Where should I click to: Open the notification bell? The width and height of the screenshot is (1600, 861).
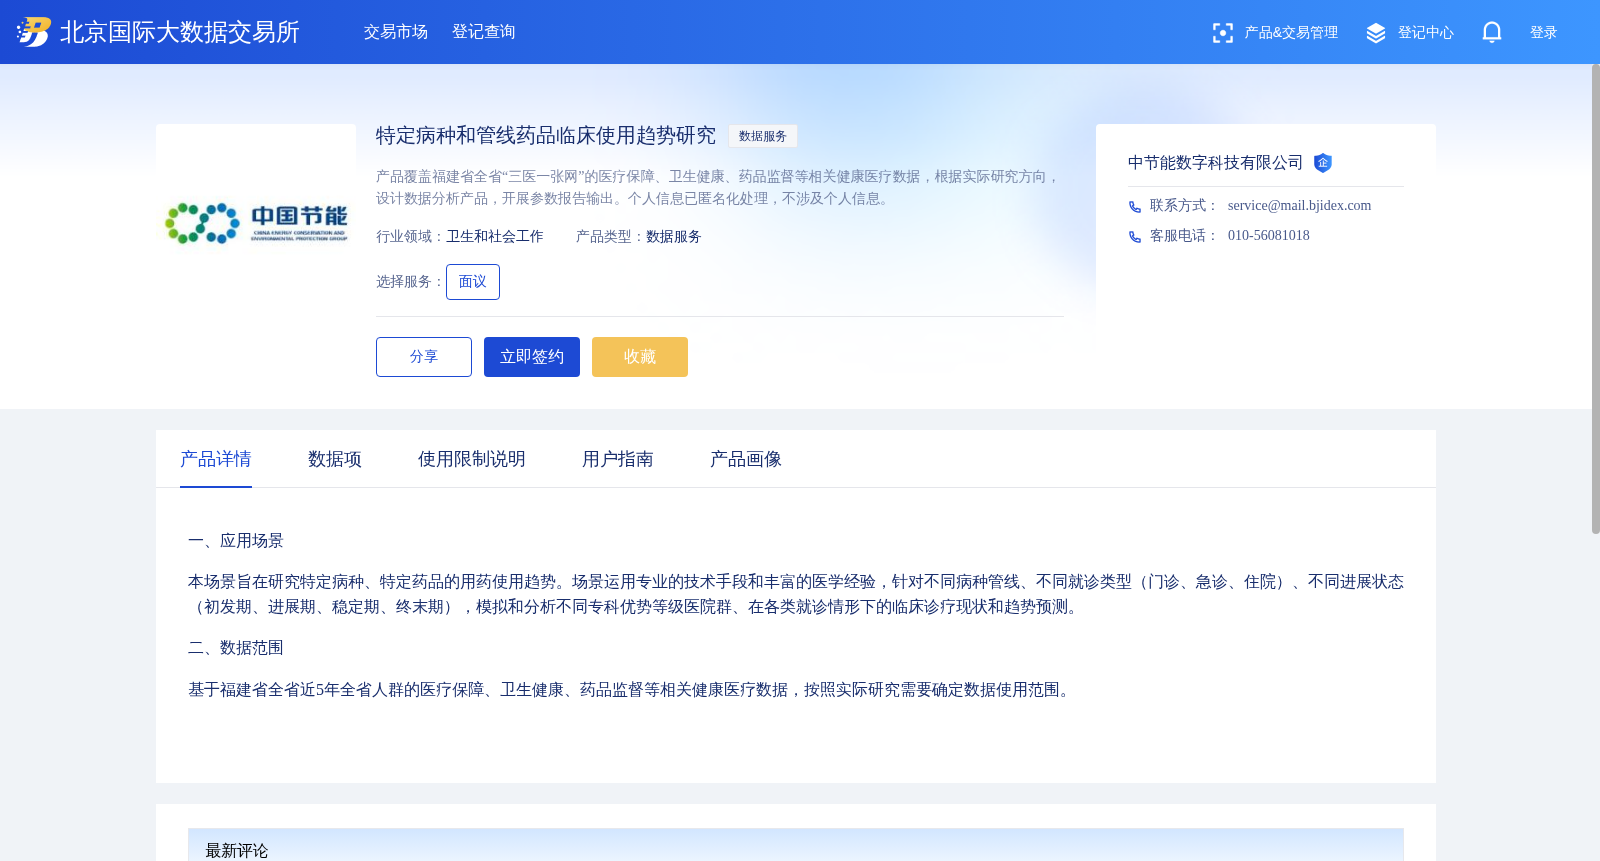pyautogui.click(x=1492, y=33)
